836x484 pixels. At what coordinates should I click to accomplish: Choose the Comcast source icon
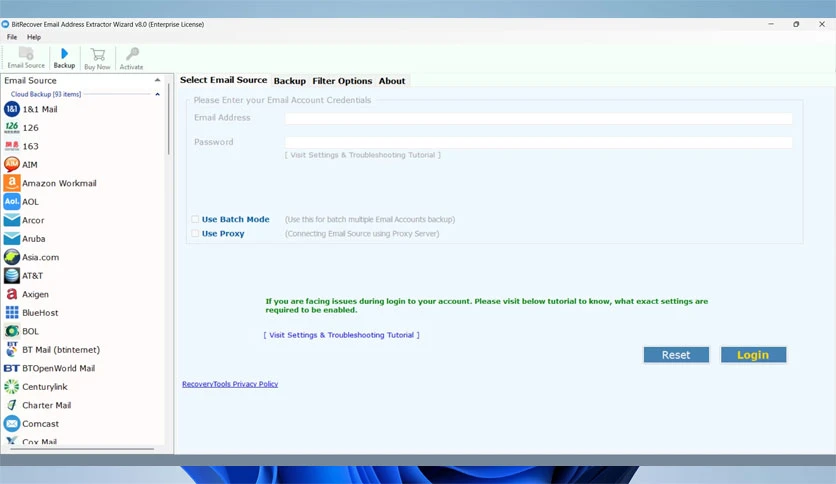tap(12, 424)
